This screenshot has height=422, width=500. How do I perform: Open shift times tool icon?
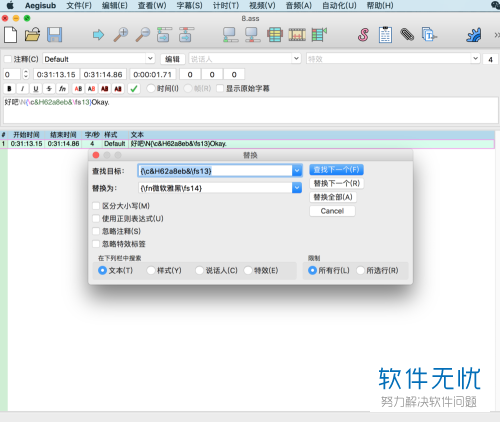[x=275, y=35]
